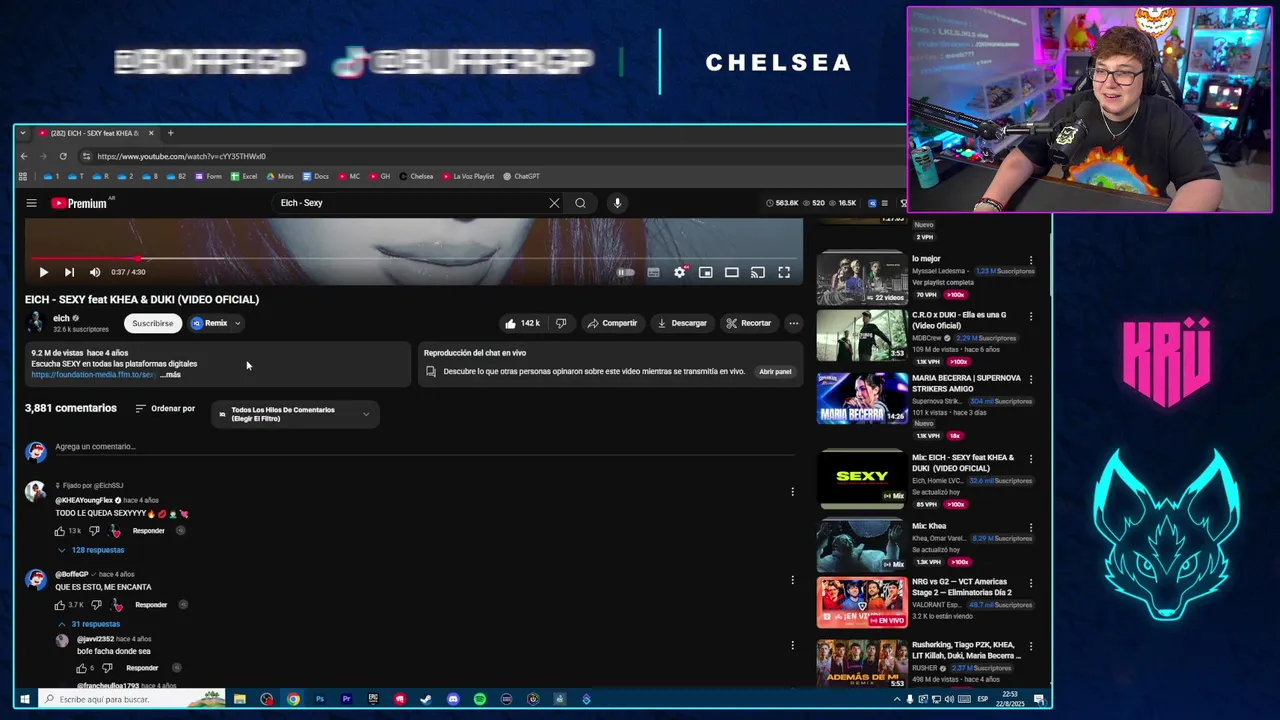Image resolution: width=1280 pixels, height=720 pixels.
Task: Open the tab search dropdown arrow
Action: pyautogui.click(x=22, y=133)
